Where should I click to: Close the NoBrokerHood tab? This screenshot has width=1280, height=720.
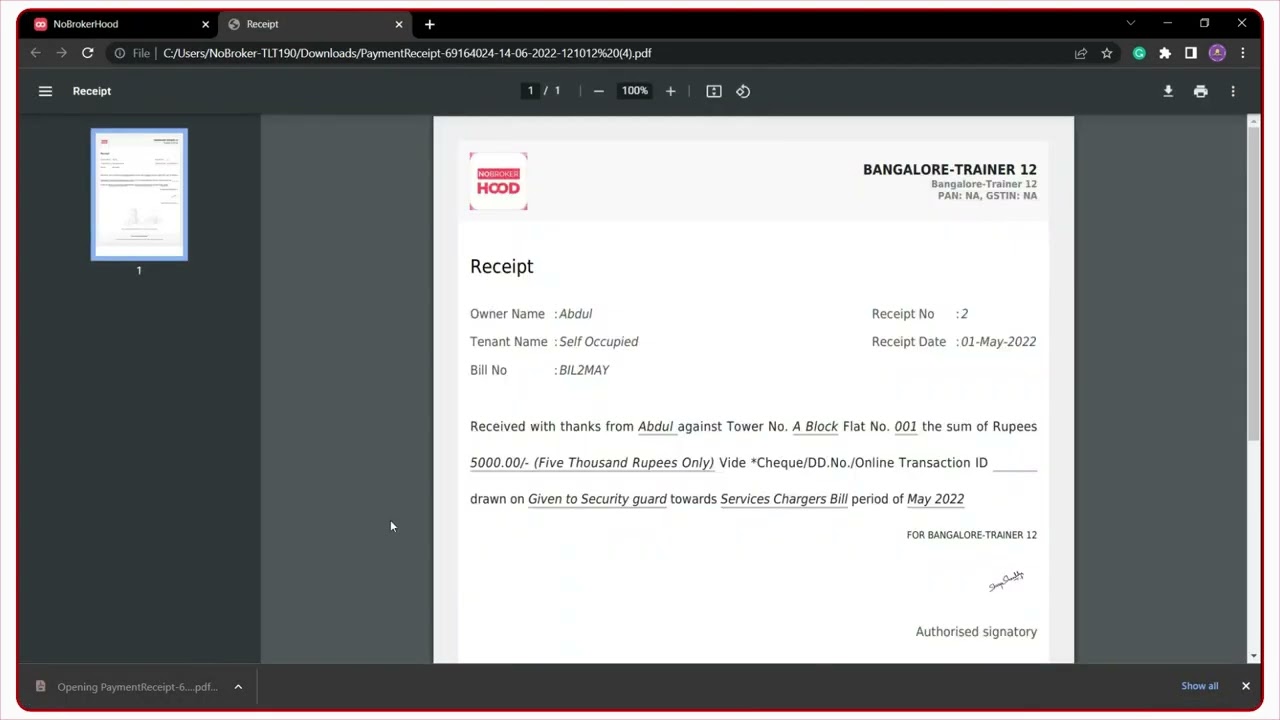205,24
